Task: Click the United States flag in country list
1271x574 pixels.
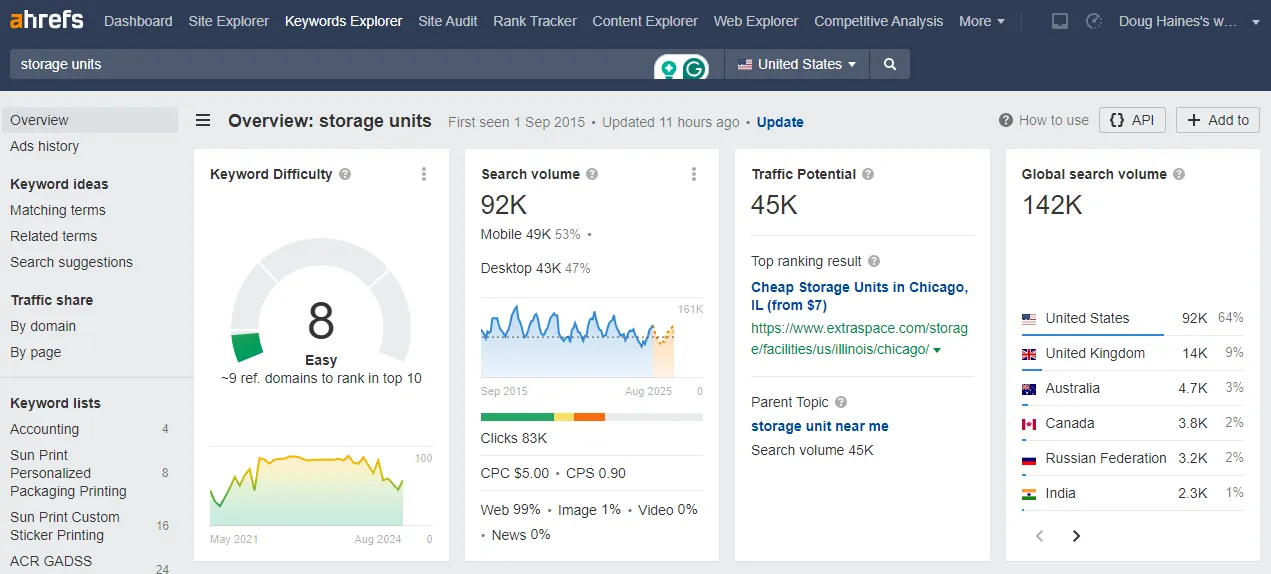Action: pyautogui.click(x=1029, y=319)
